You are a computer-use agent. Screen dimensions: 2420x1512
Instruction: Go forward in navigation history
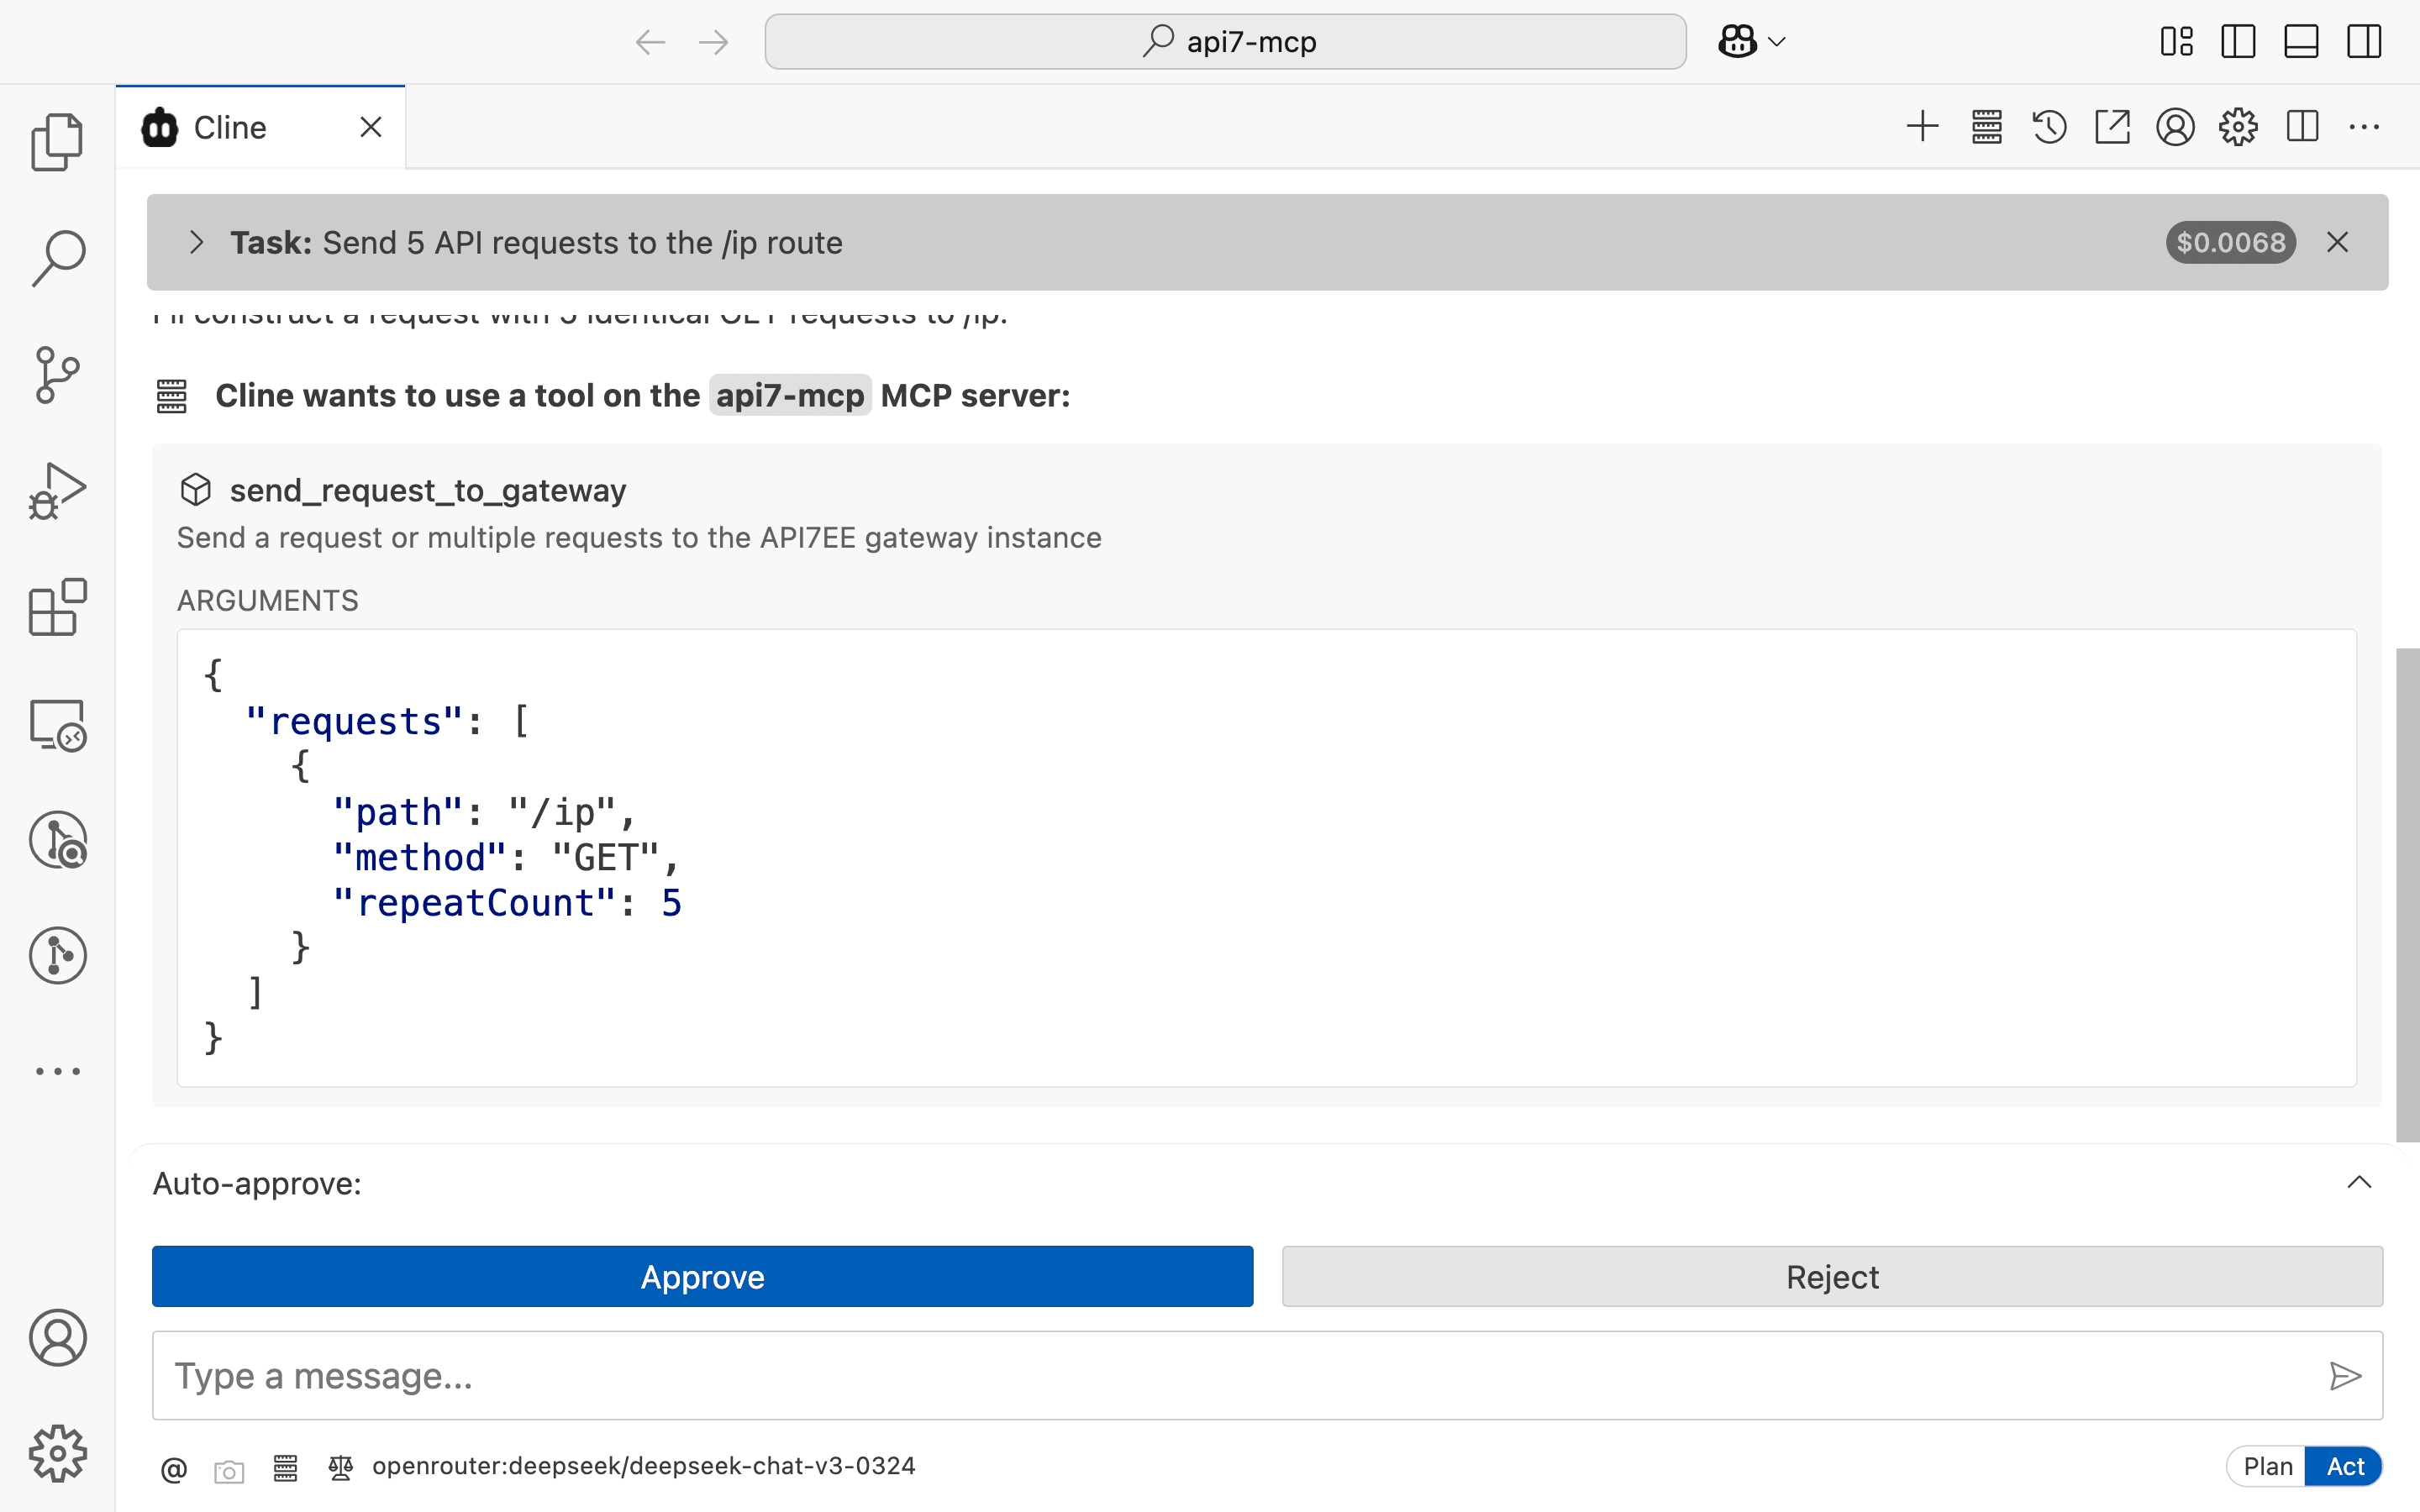click(713, 42)
